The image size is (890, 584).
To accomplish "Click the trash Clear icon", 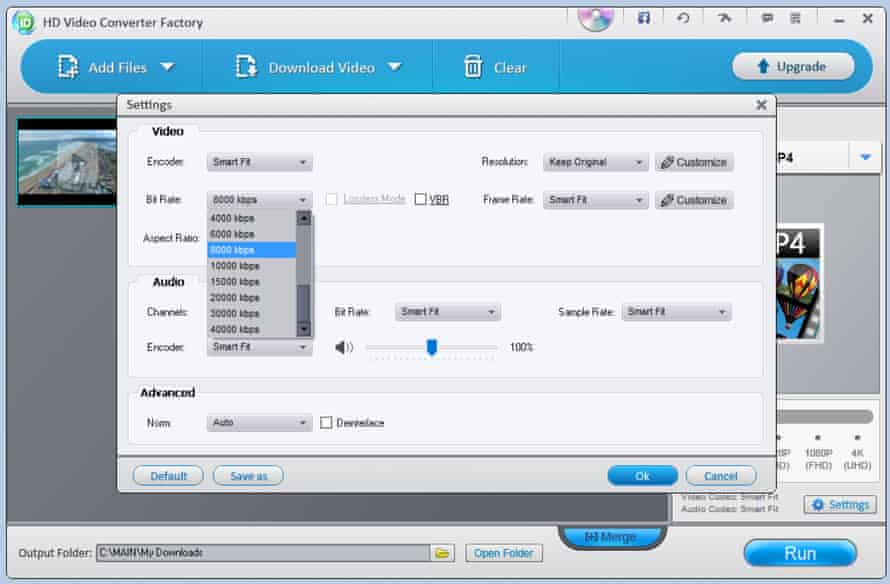I will pyautogui.click(x=473, y=67).
